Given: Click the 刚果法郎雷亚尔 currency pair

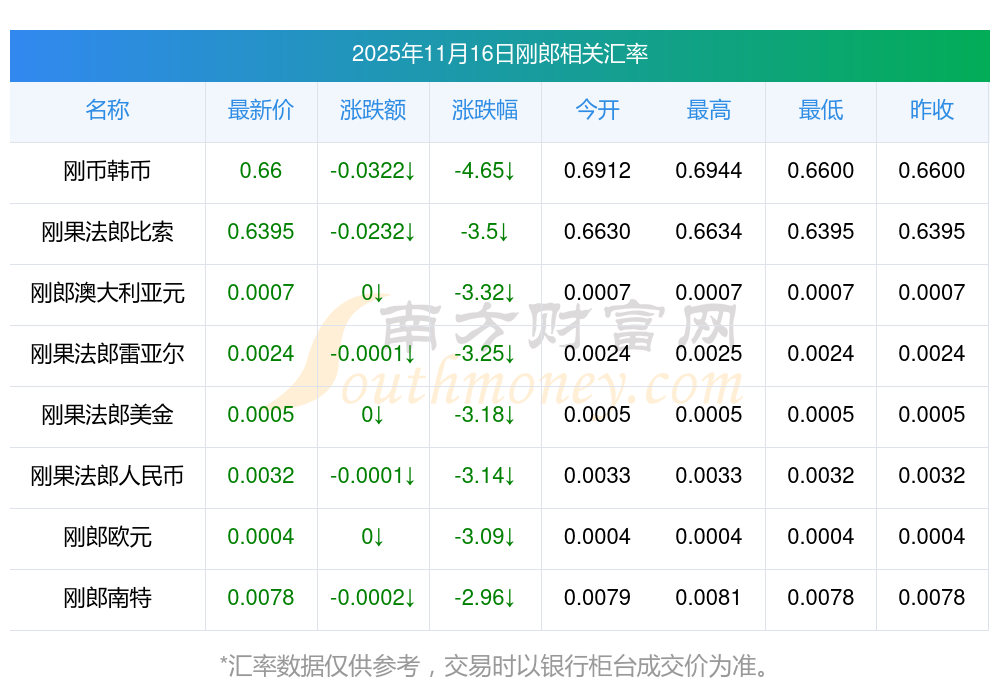Looking at the screenshot, I should pos(107,354).
